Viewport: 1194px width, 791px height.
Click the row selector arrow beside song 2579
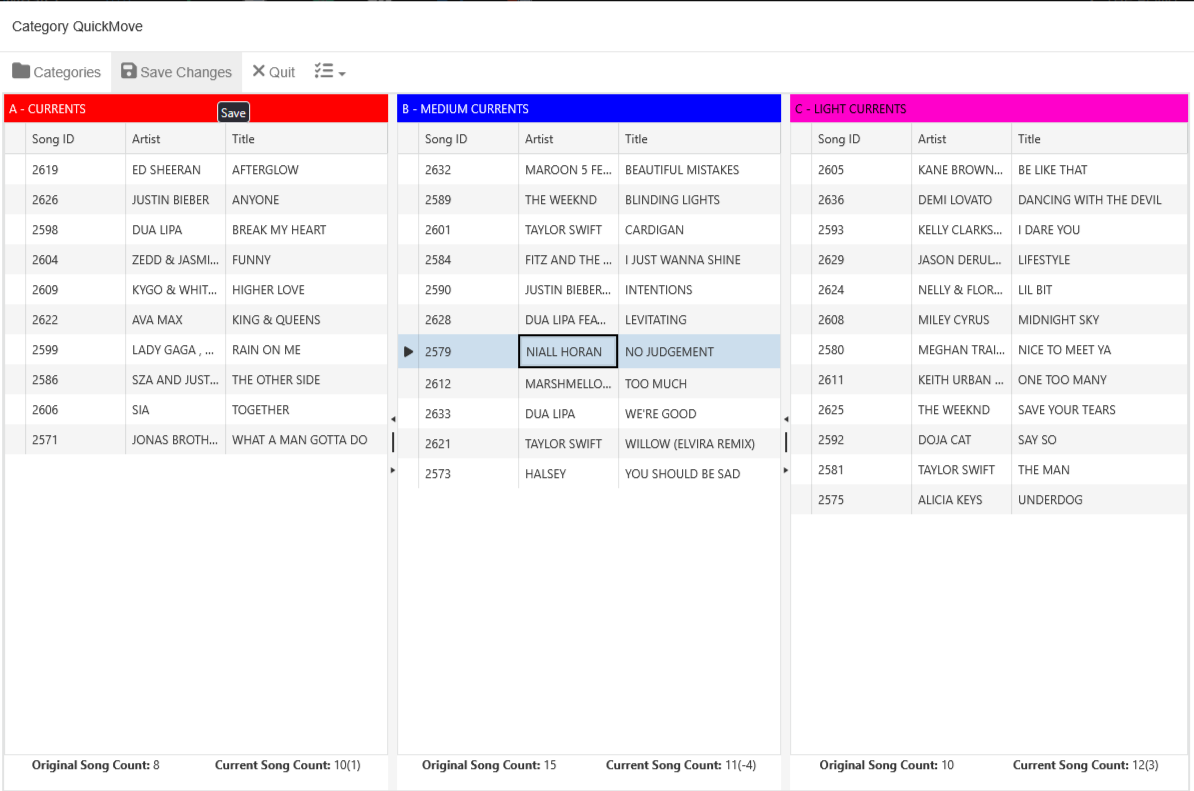tap(410, 351)
